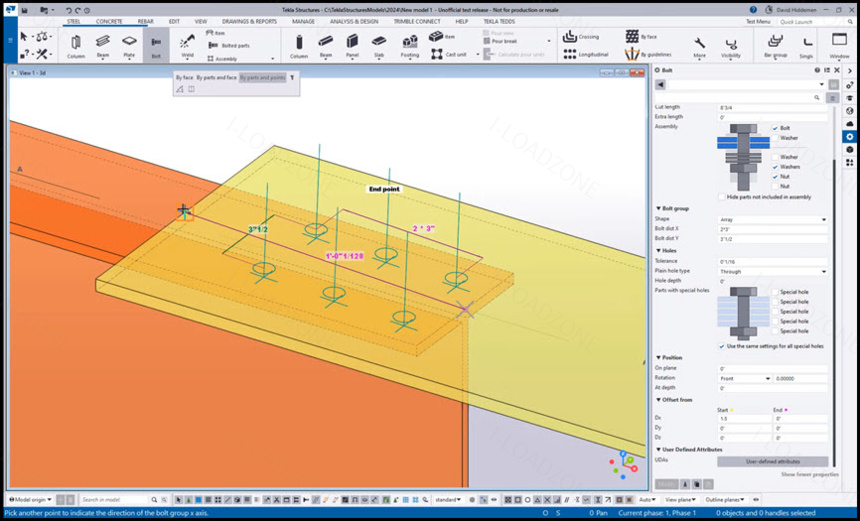Open the Model origin selector
Image resolution: width=860 pixels, height=521 pixels.
31,500
